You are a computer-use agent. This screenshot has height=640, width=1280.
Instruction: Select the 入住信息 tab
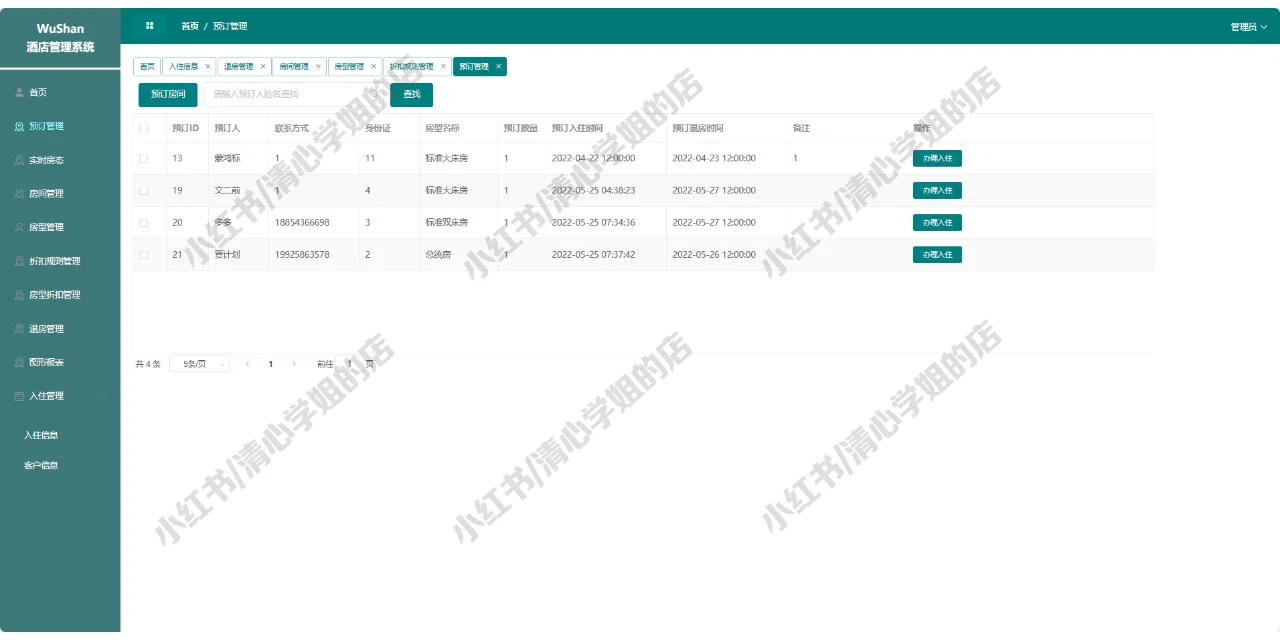click(186, 67)
